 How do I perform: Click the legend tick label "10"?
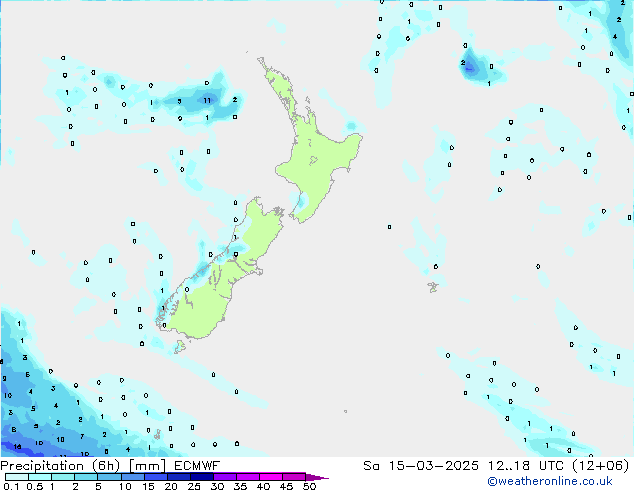tap(125, 486)
